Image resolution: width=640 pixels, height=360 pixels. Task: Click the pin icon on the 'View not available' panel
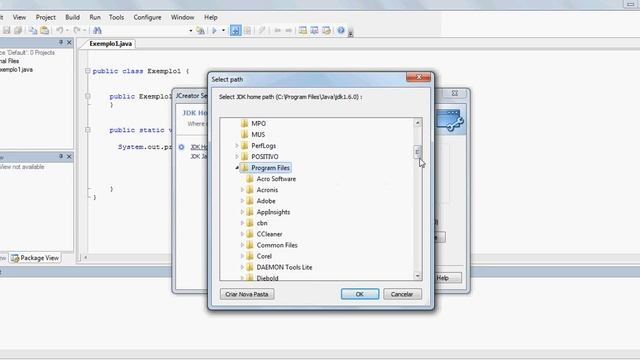coord(61,156)
